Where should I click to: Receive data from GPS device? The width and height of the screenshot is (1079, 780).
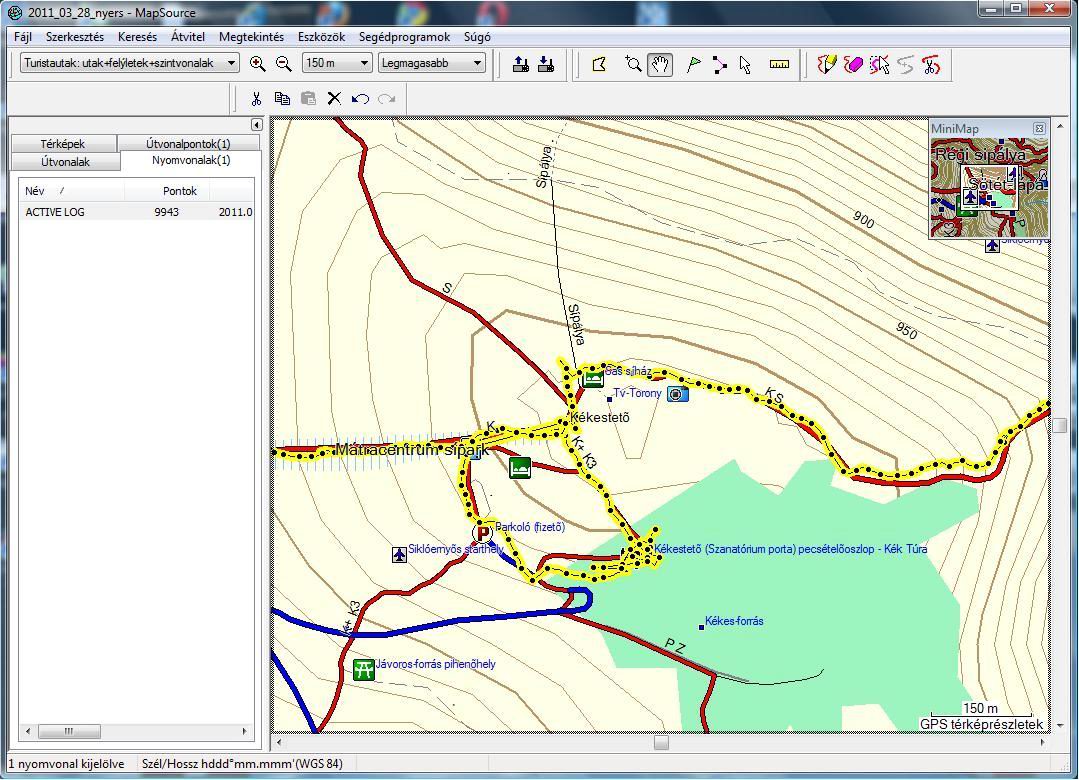click(546, 65)
